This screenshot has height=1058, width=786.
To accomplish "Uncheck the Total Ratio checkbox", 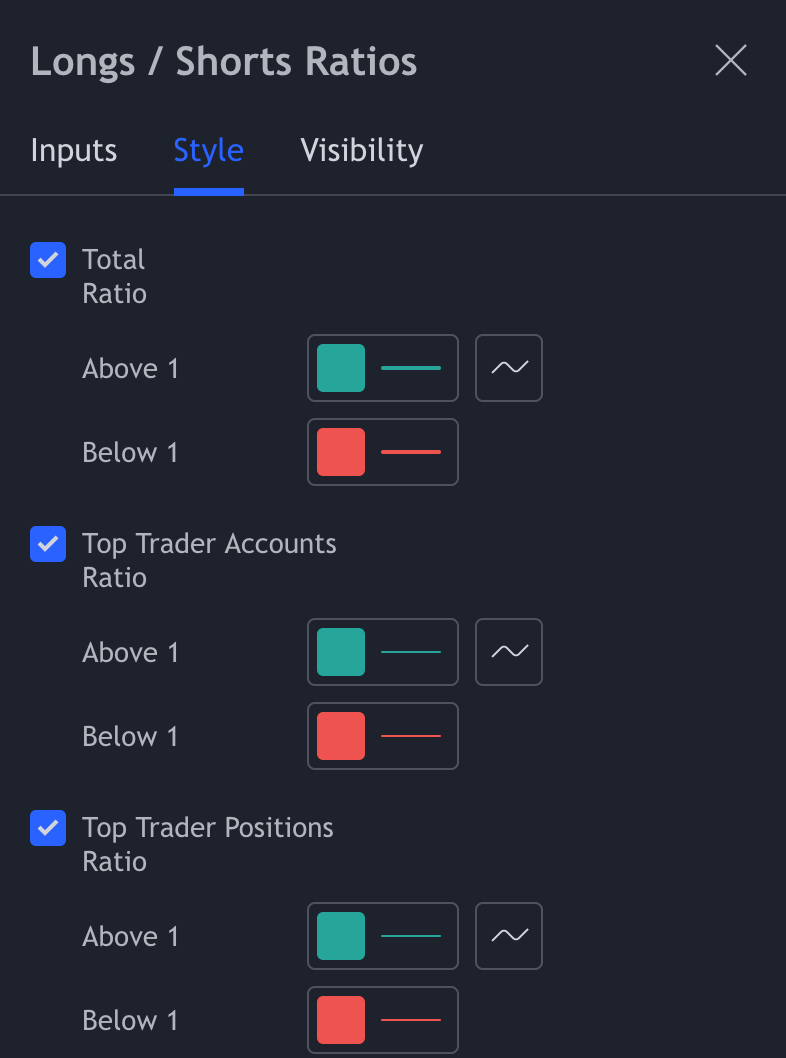I will pos(48,260).
